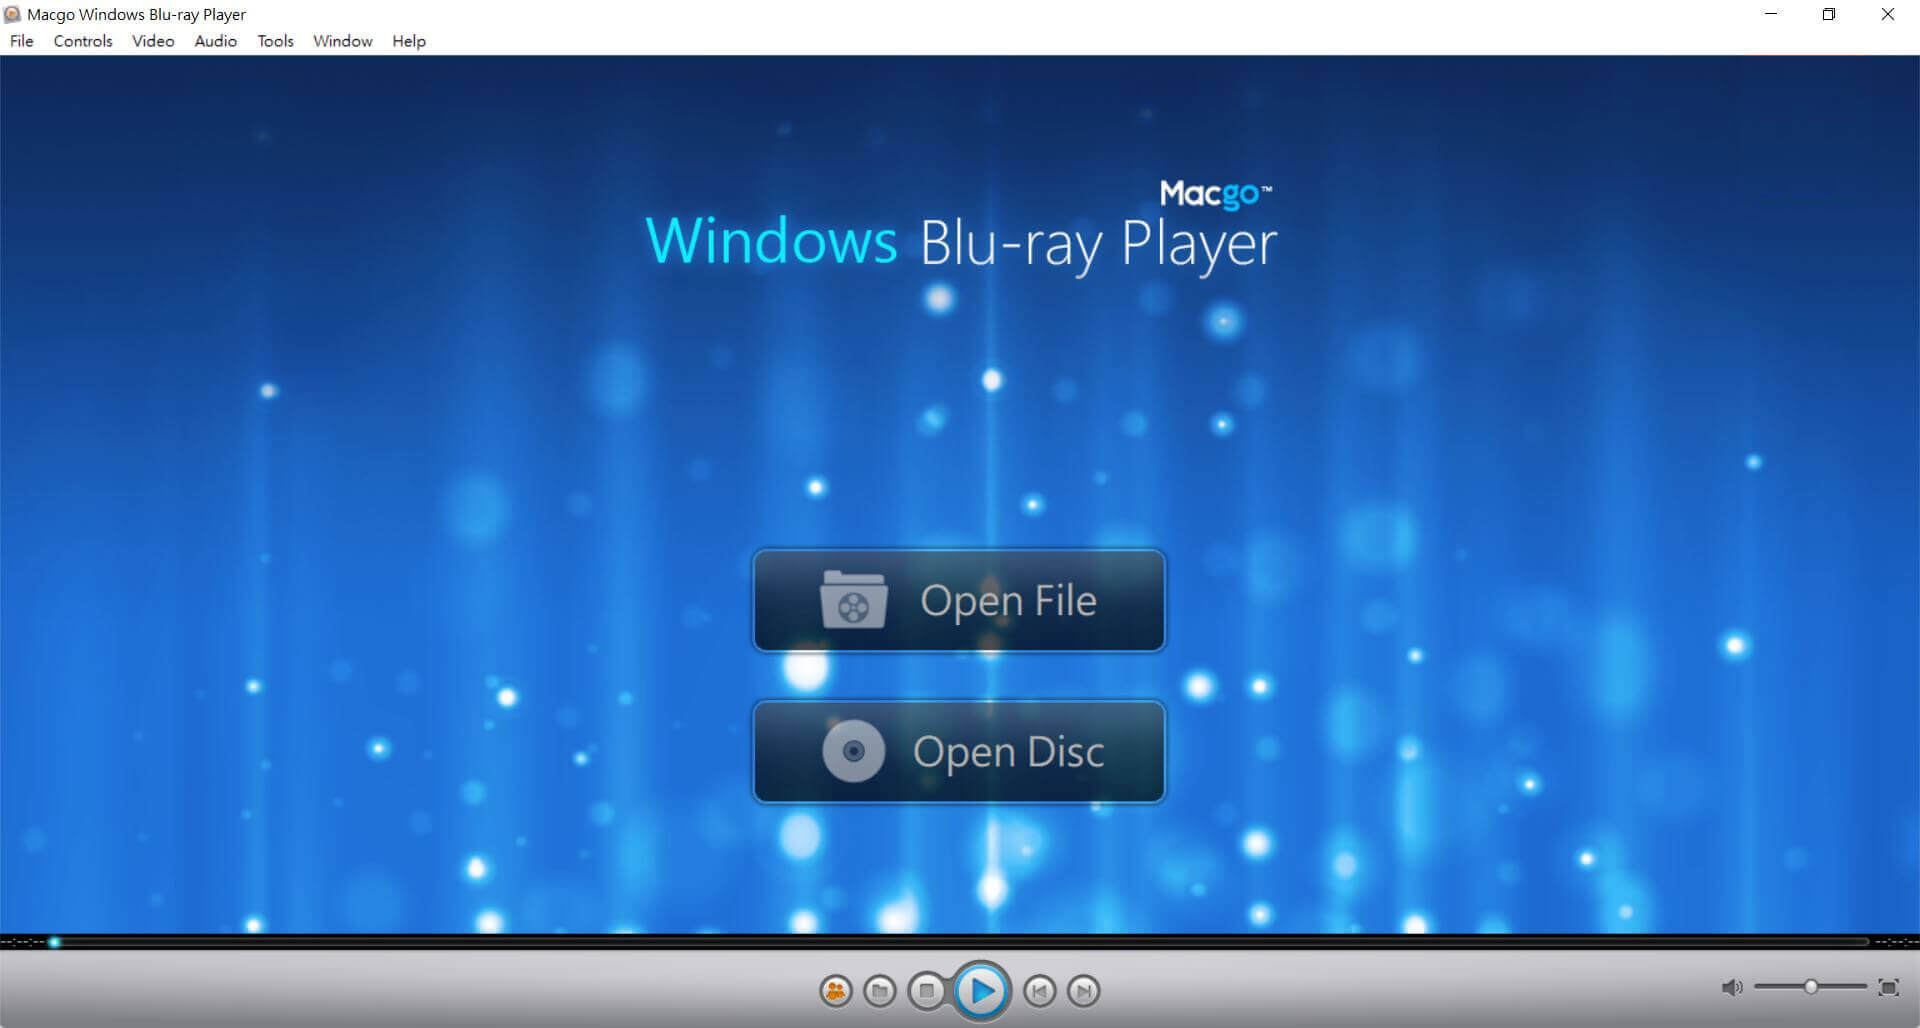Adjust the volume slider knob

coord(1811,987)
